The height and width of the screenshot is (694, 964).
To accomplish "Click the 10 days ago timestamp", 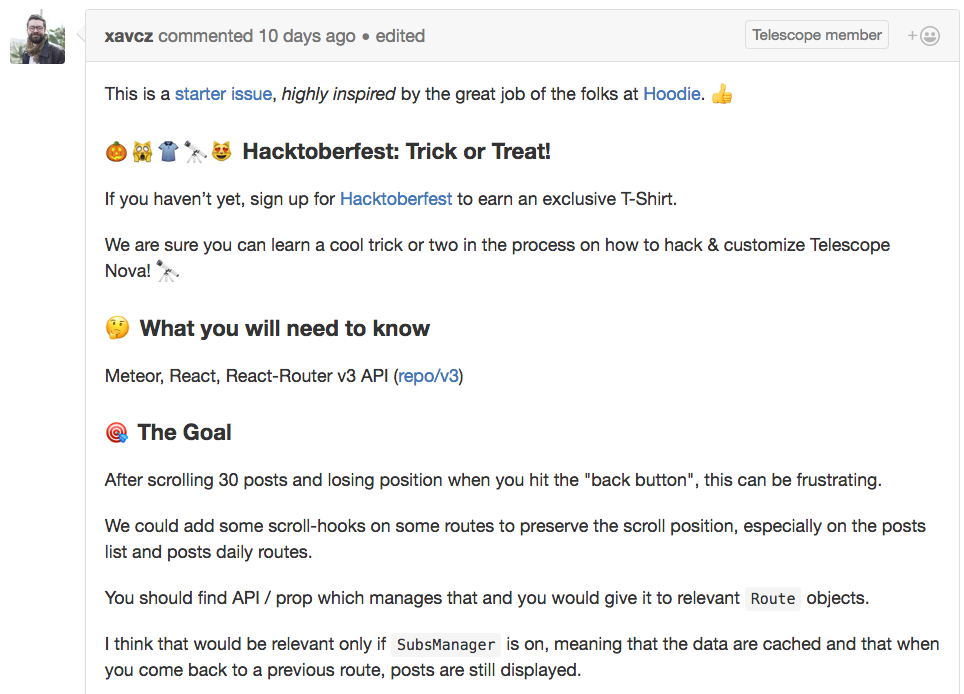I will coord(307,36).
